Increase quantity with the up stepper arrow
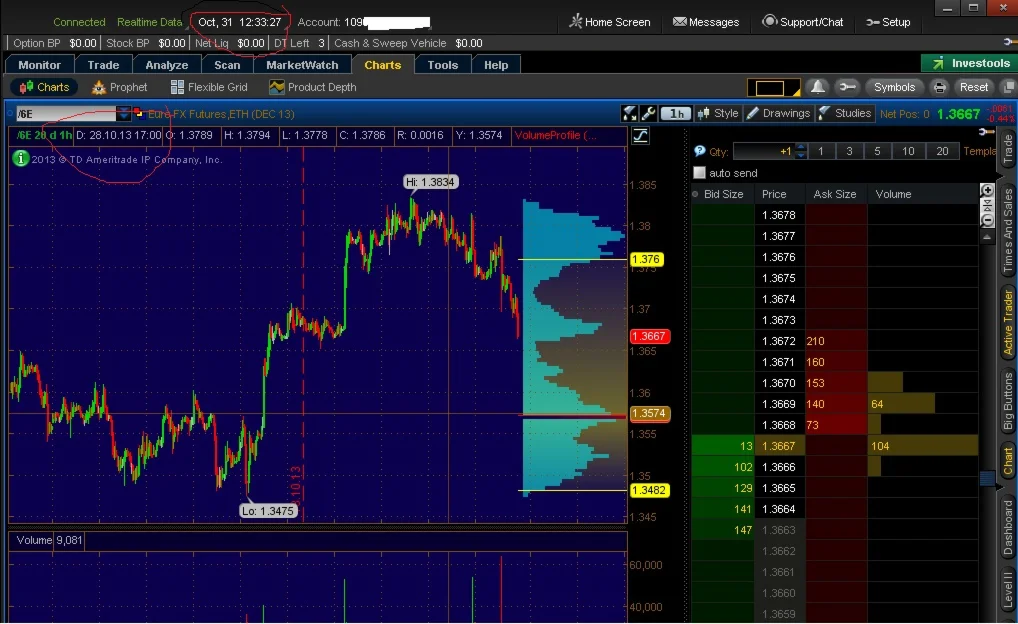The height and width of the screenshot is (624, 1018). (x=801, y=147)
